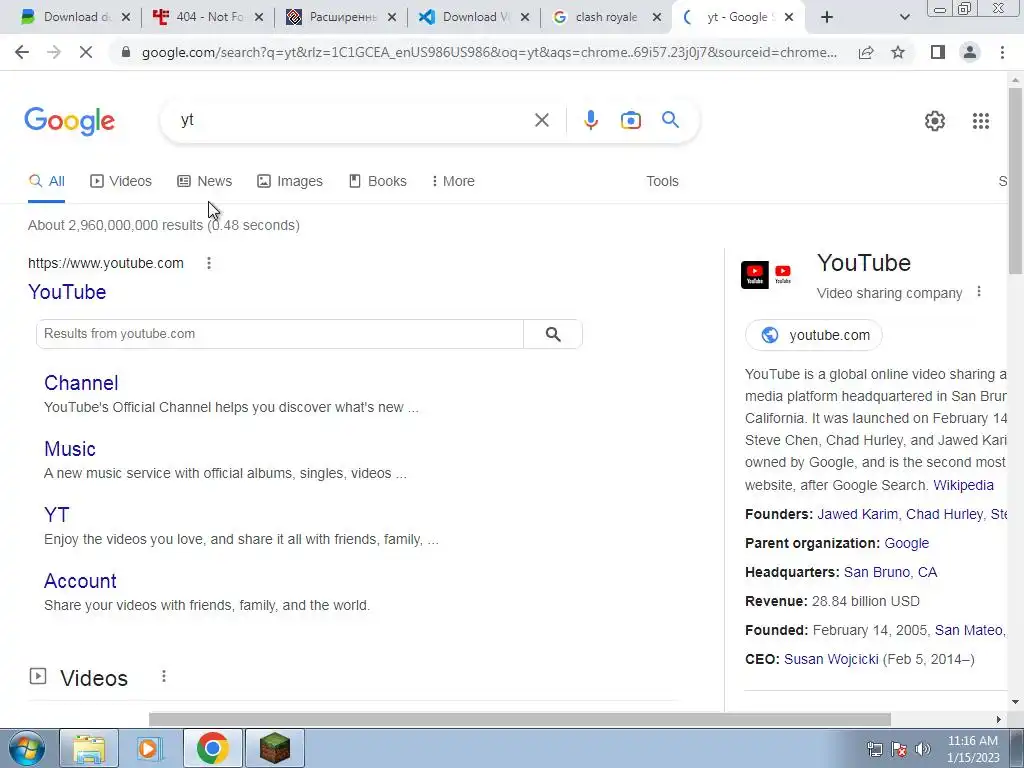Click the horizontal scrollbar right arrow
The image size is (1024, 768).
click(x=999, y=719)
